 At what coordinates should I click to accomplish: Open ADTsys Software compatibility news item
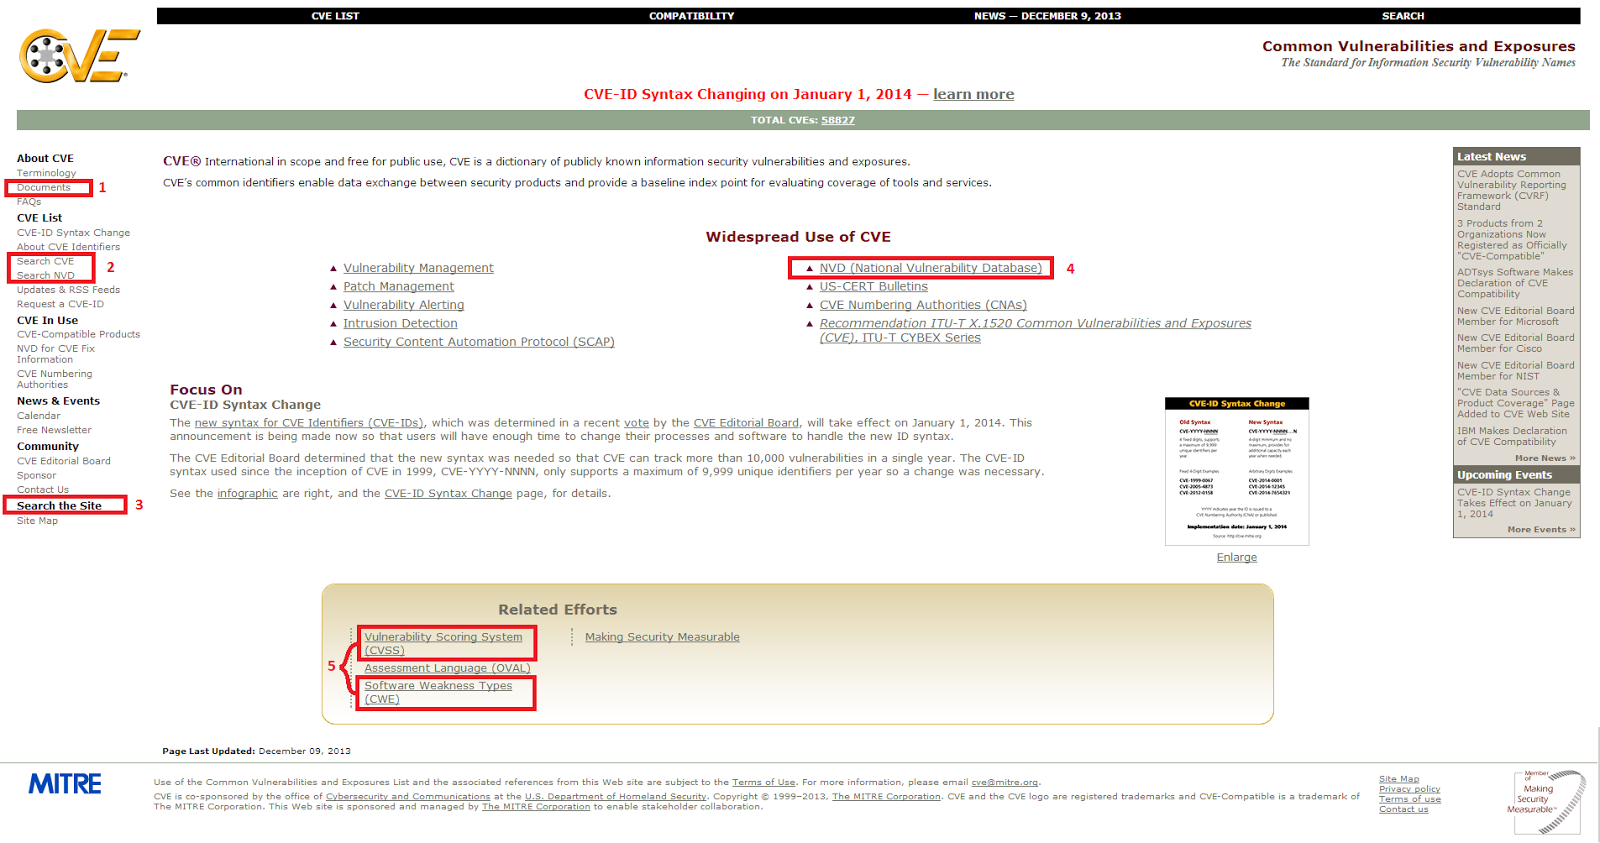click(1515, 283)
